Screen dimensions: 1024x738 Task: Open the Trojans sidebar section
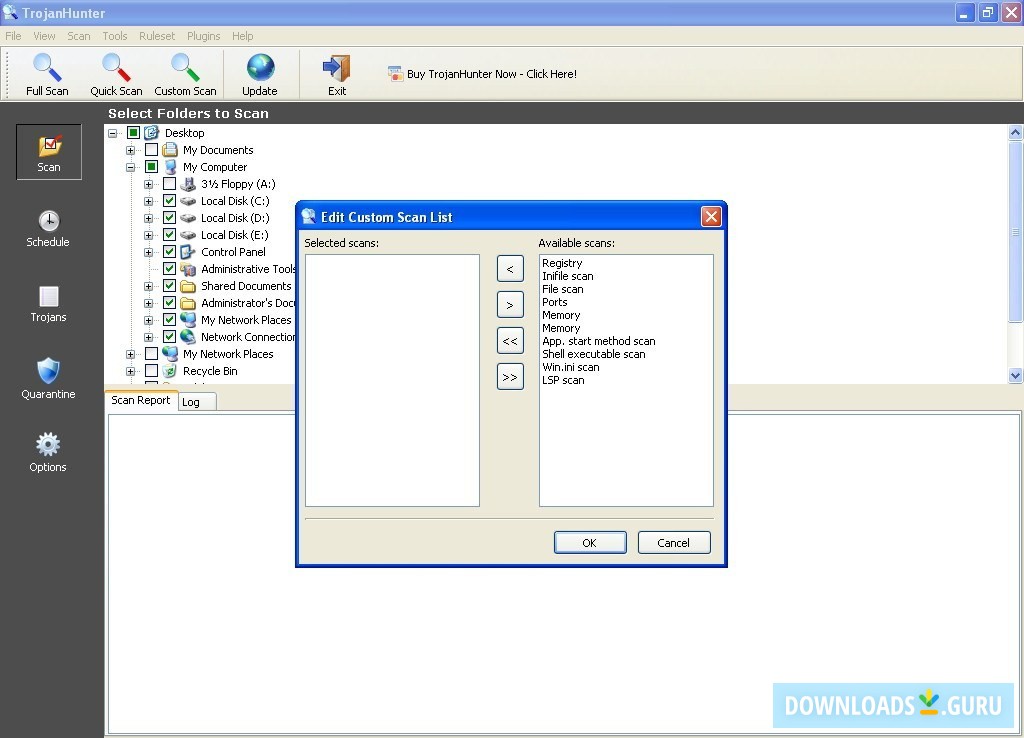pyautogui.click(x=48, y=303)
